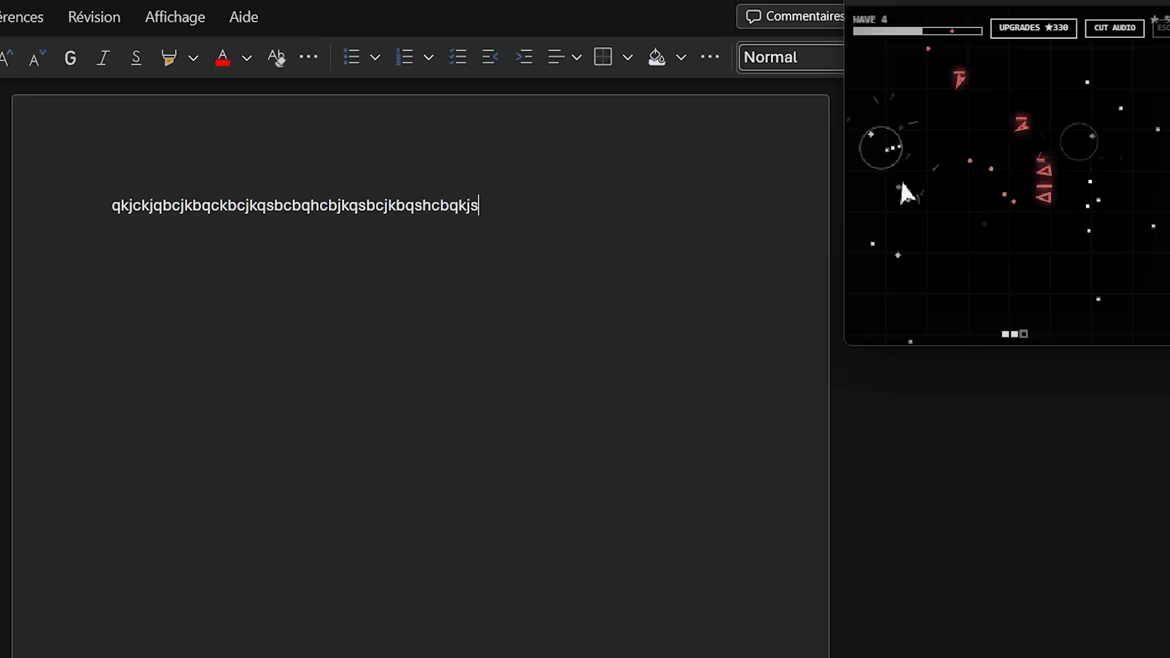Click the "WAVE 4" label in the game
This screenshot has width=1170, height=658.
870,19
